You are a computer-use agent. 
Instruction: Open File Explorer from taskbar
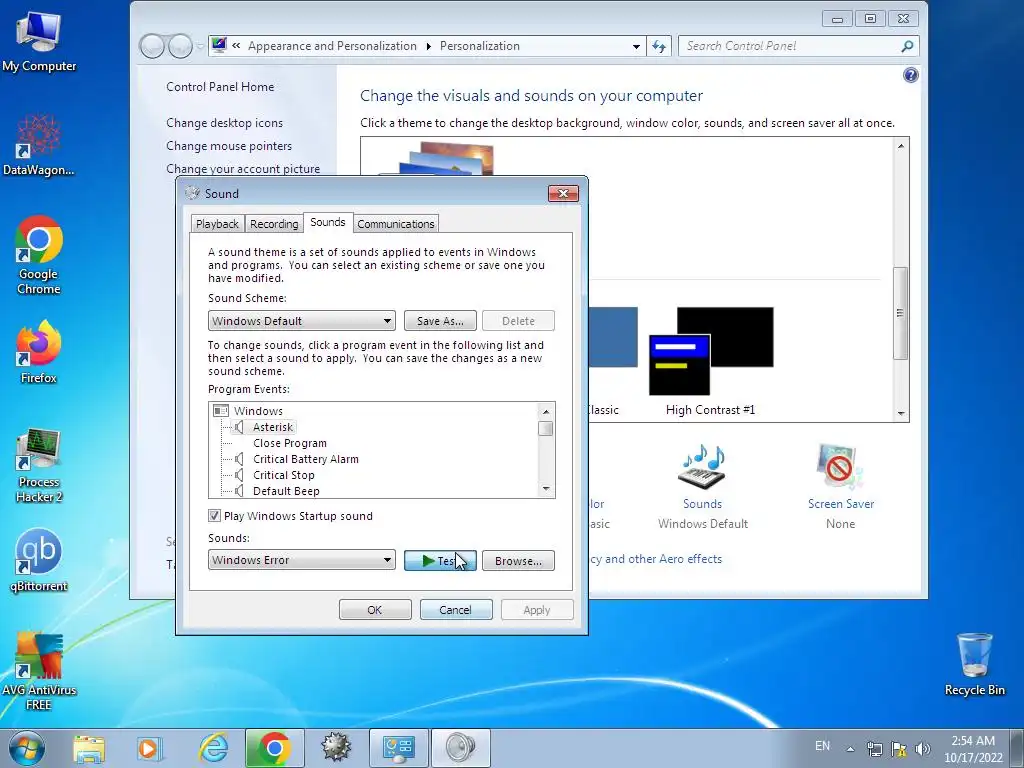click(89, 748)
